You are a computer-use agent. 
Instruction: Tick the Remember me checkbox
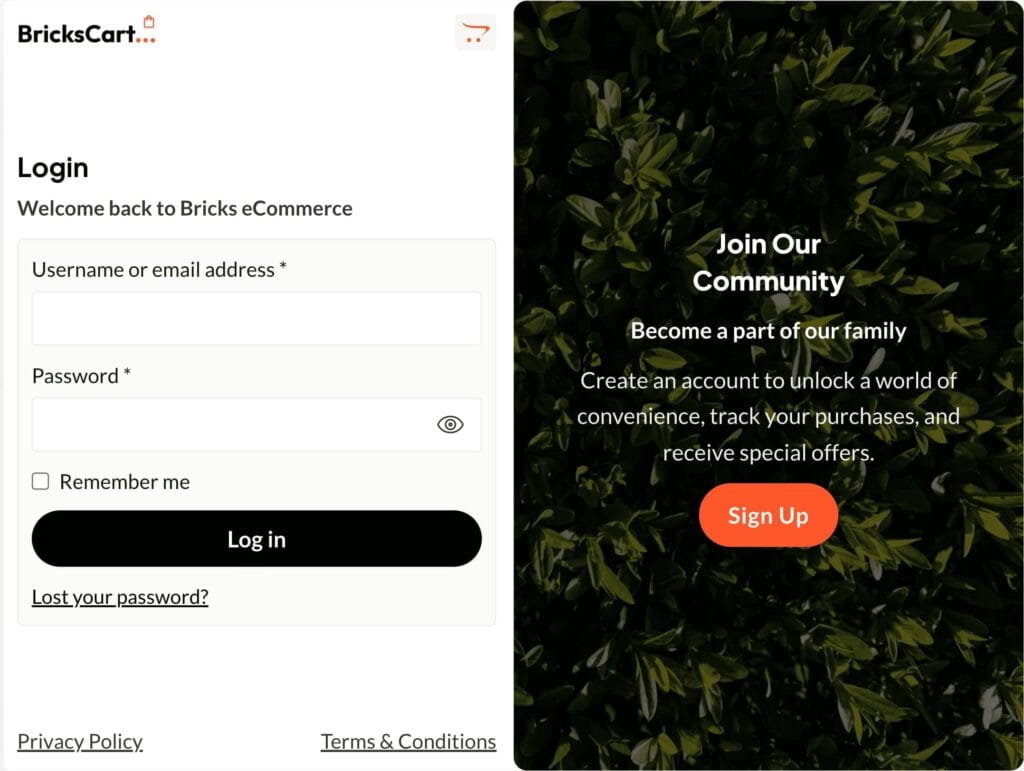tap(40, 481)
